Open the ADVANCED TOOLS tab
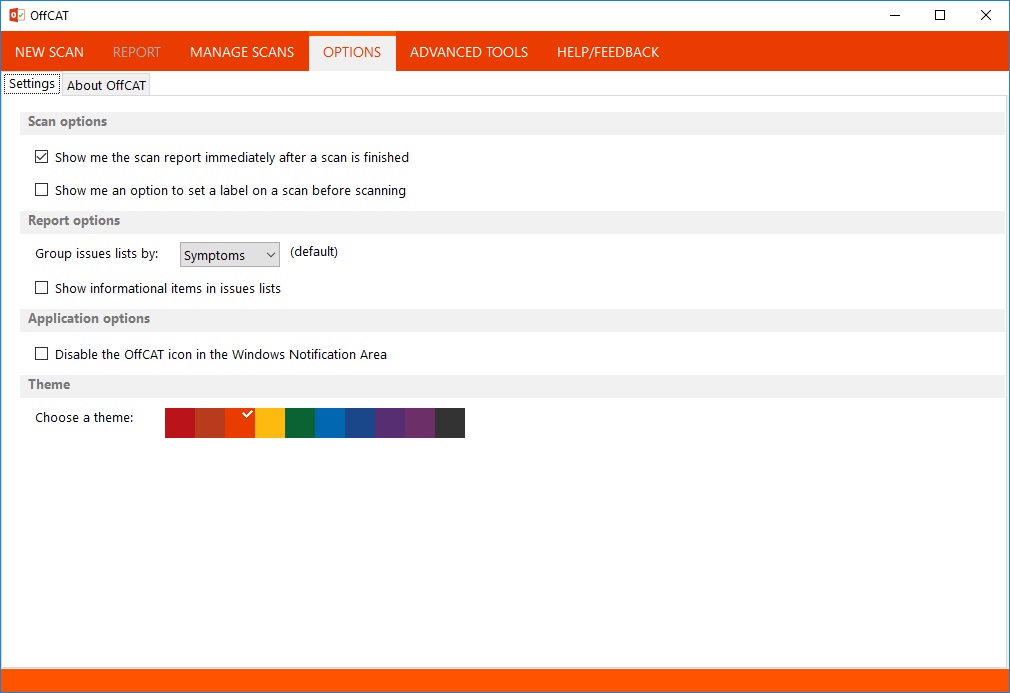Image resolution: width=1010 pixels, height=693 pixels. [x=468, y=52]
